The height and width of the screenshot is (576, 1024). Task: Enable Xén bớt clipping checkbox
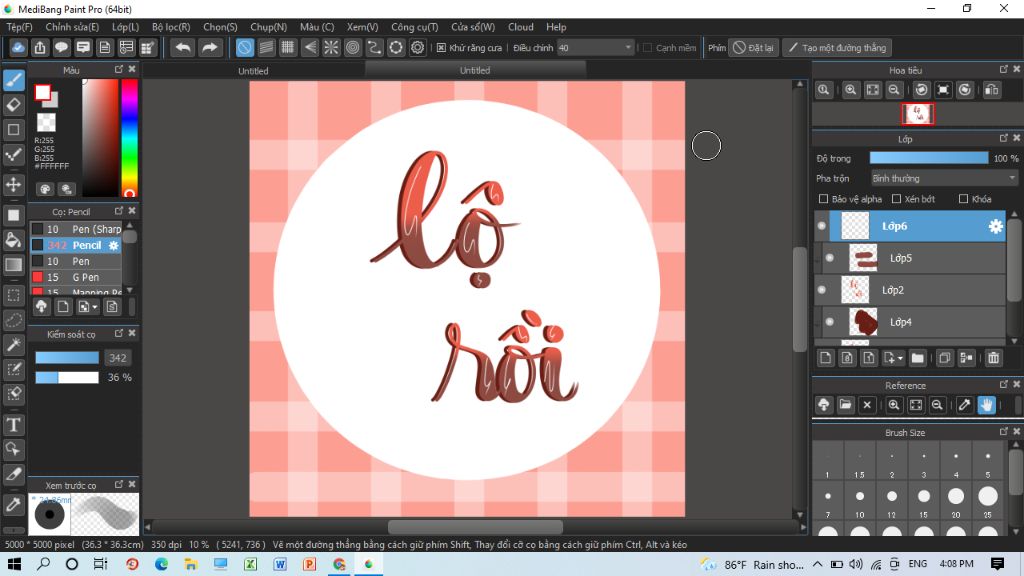coord(896,199)
